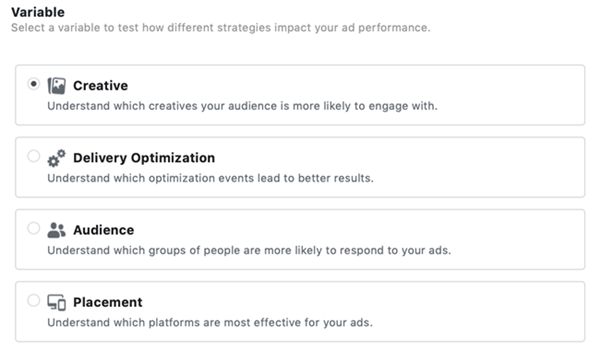Image resolution: width=600 pixels, height=361 pixels.
Task: Select the Audience radio button
Action: pyautogui.click(x=34, y=228)
